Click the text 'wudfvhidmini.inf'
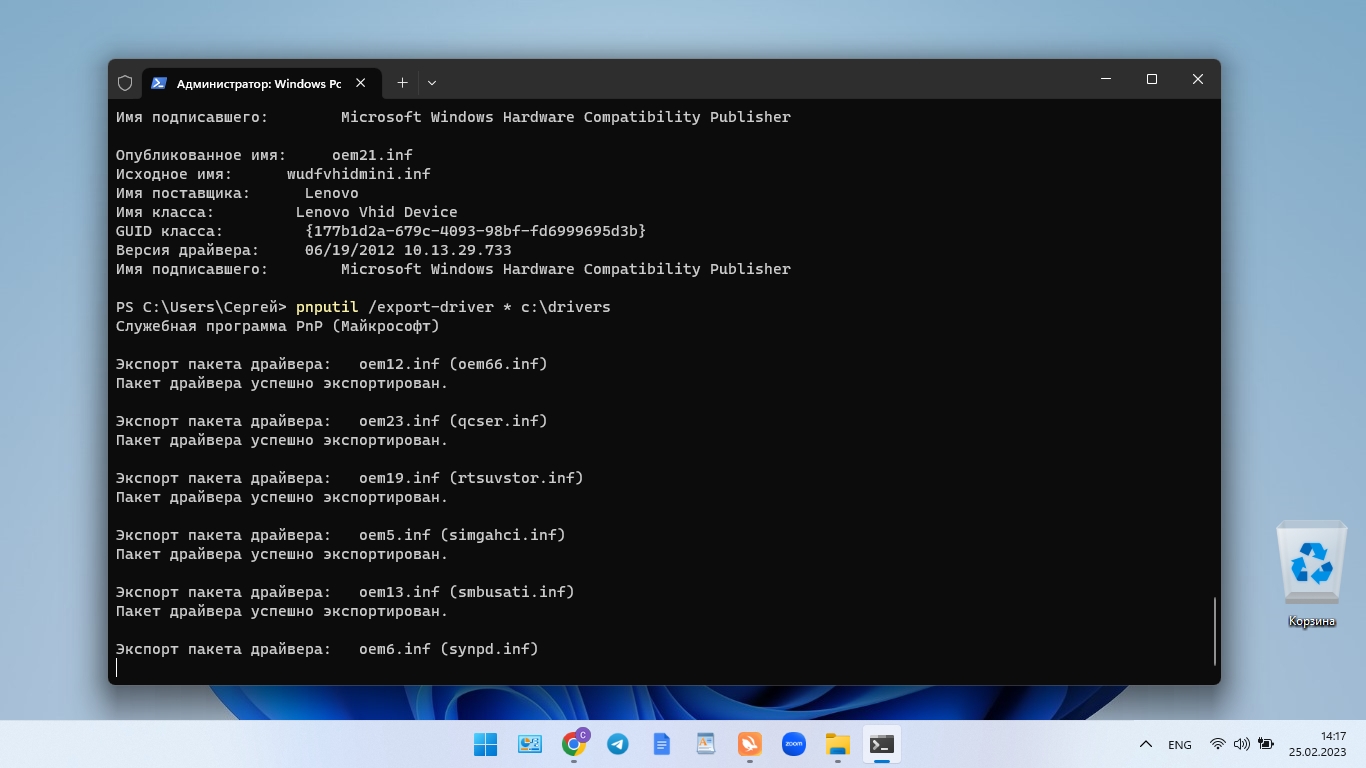The width and height of the screenshot is (1366, 768). tap(359, 174)
